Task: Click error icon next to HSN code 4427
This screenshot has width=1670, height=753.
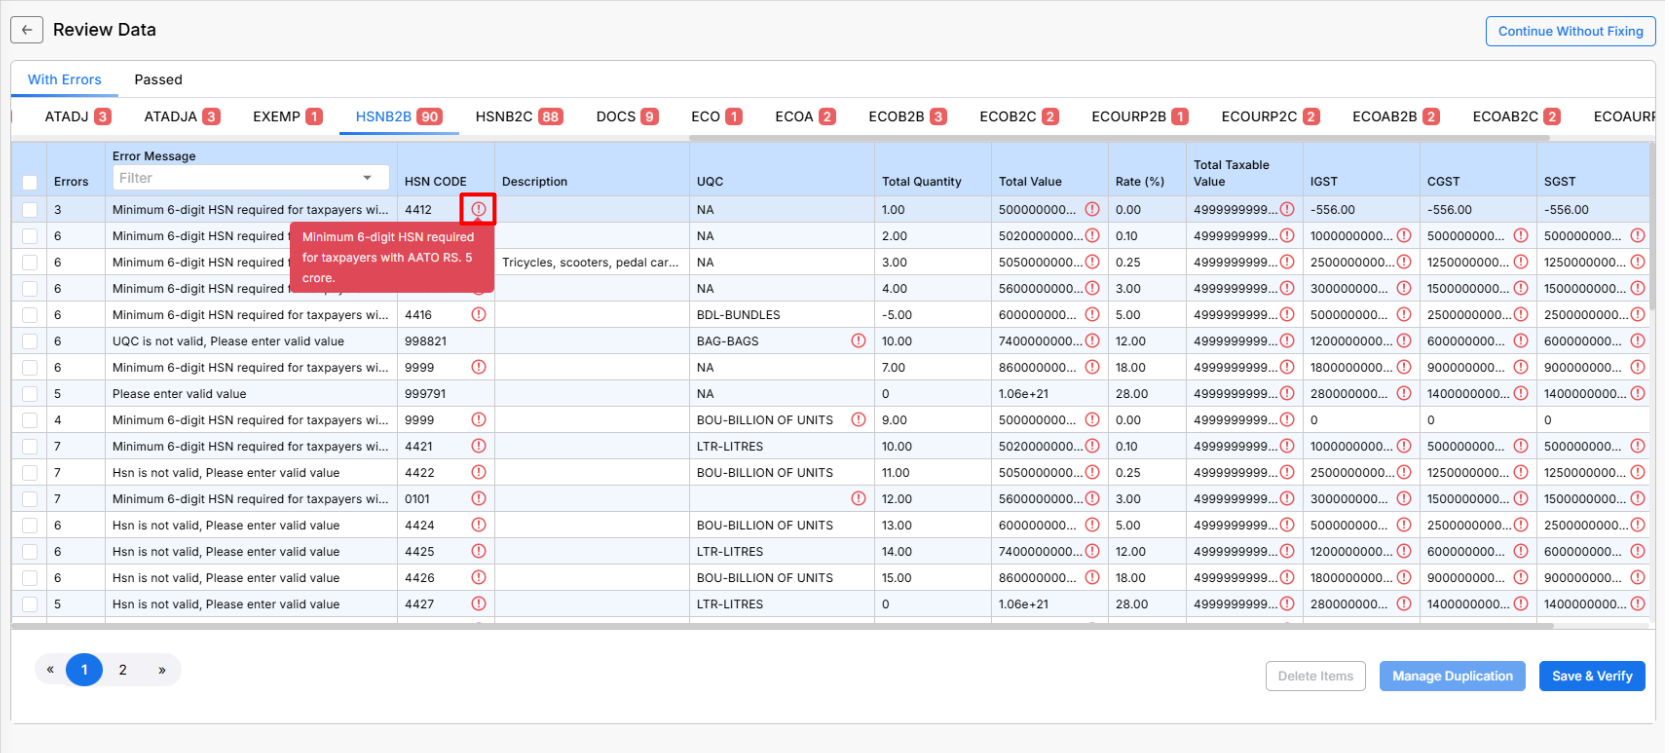Action: pyautogui.click(x=478, y=604)
